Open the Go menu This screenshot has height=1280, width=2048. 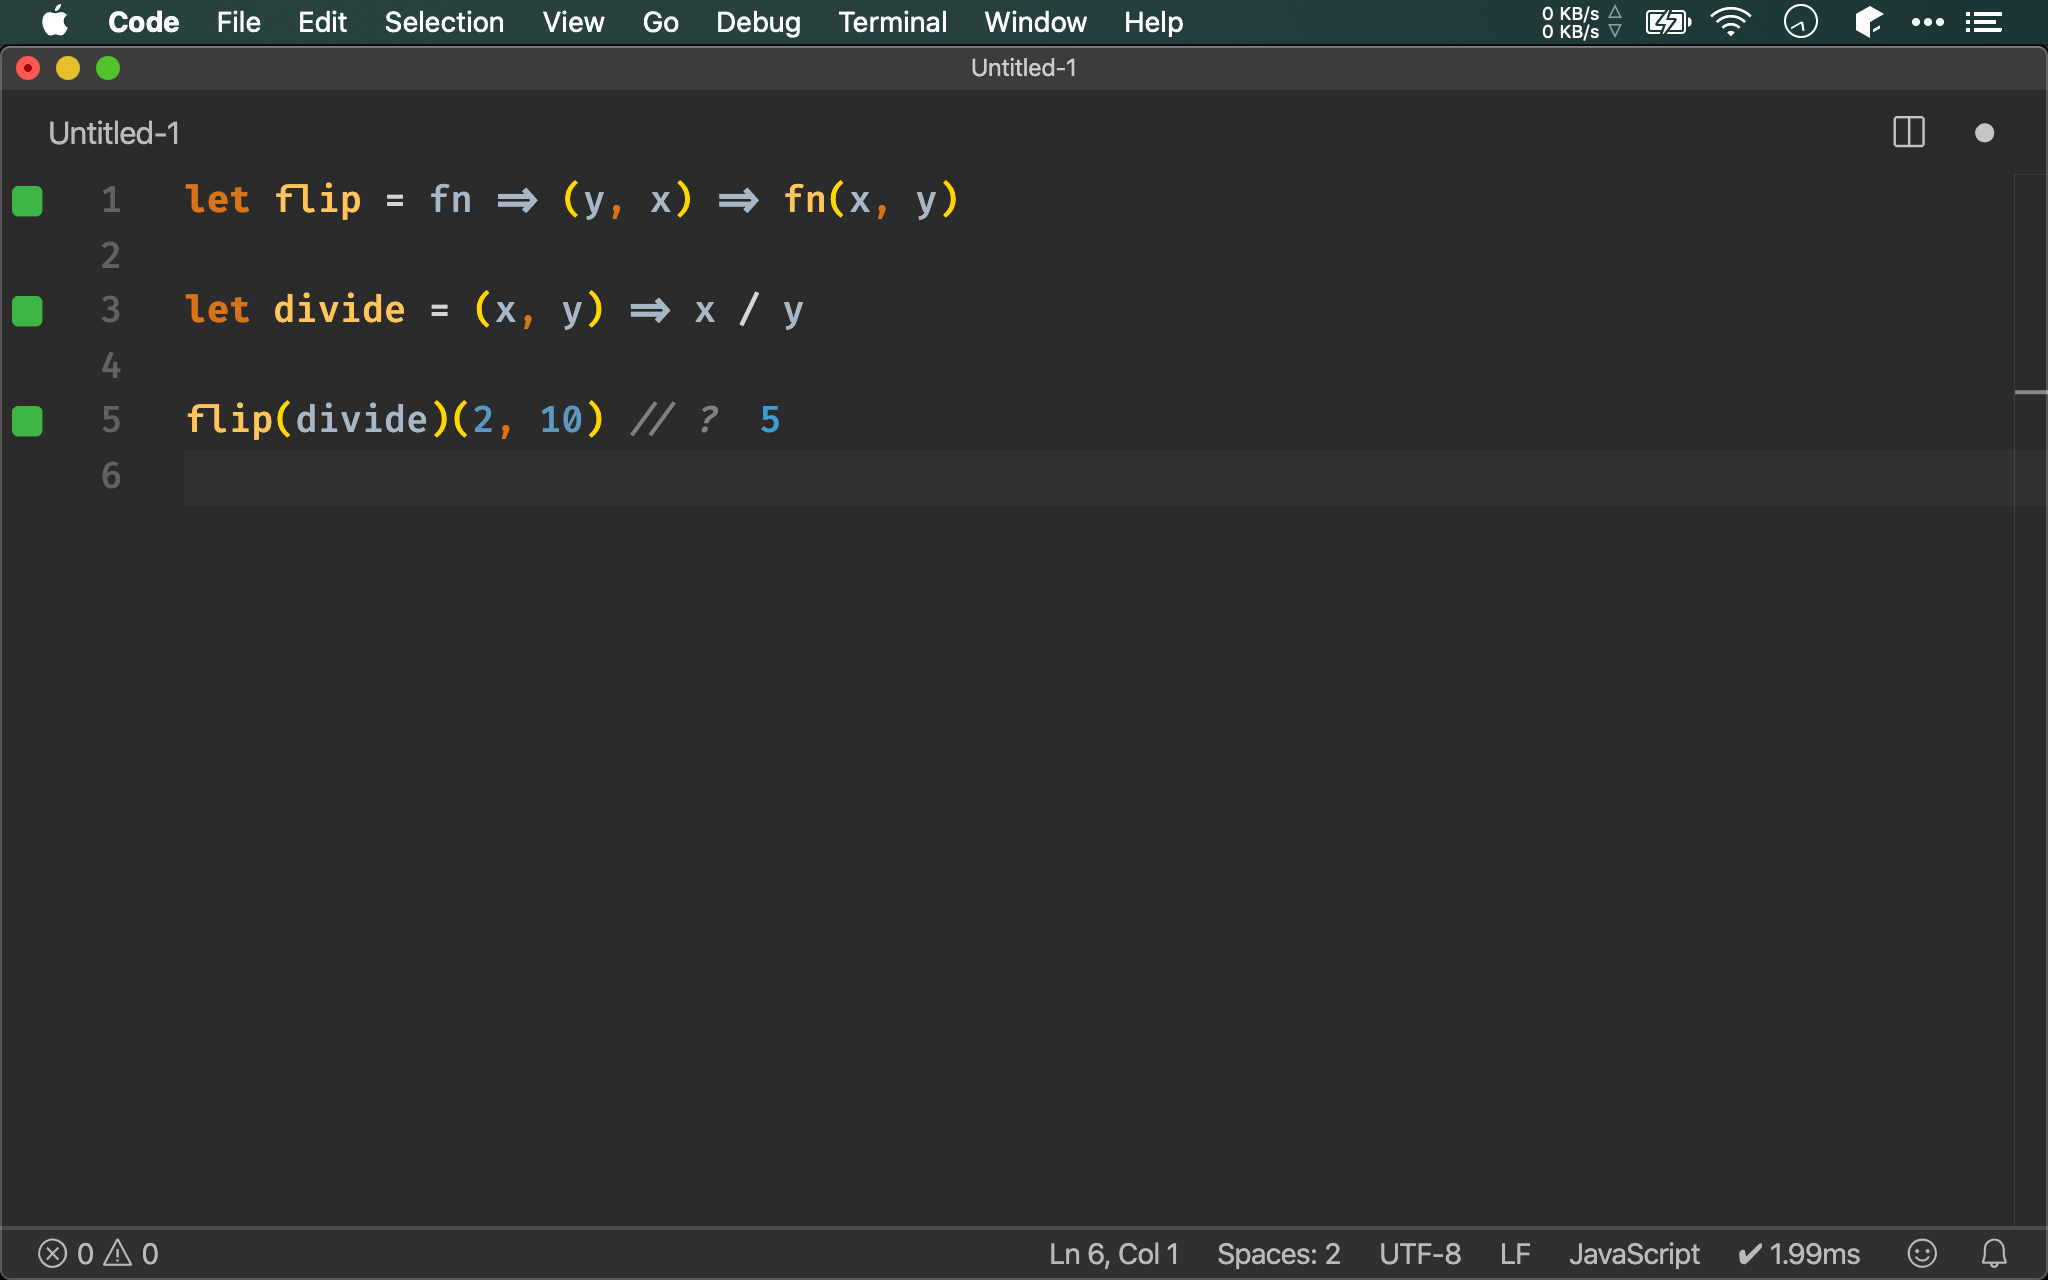point(660,22)
